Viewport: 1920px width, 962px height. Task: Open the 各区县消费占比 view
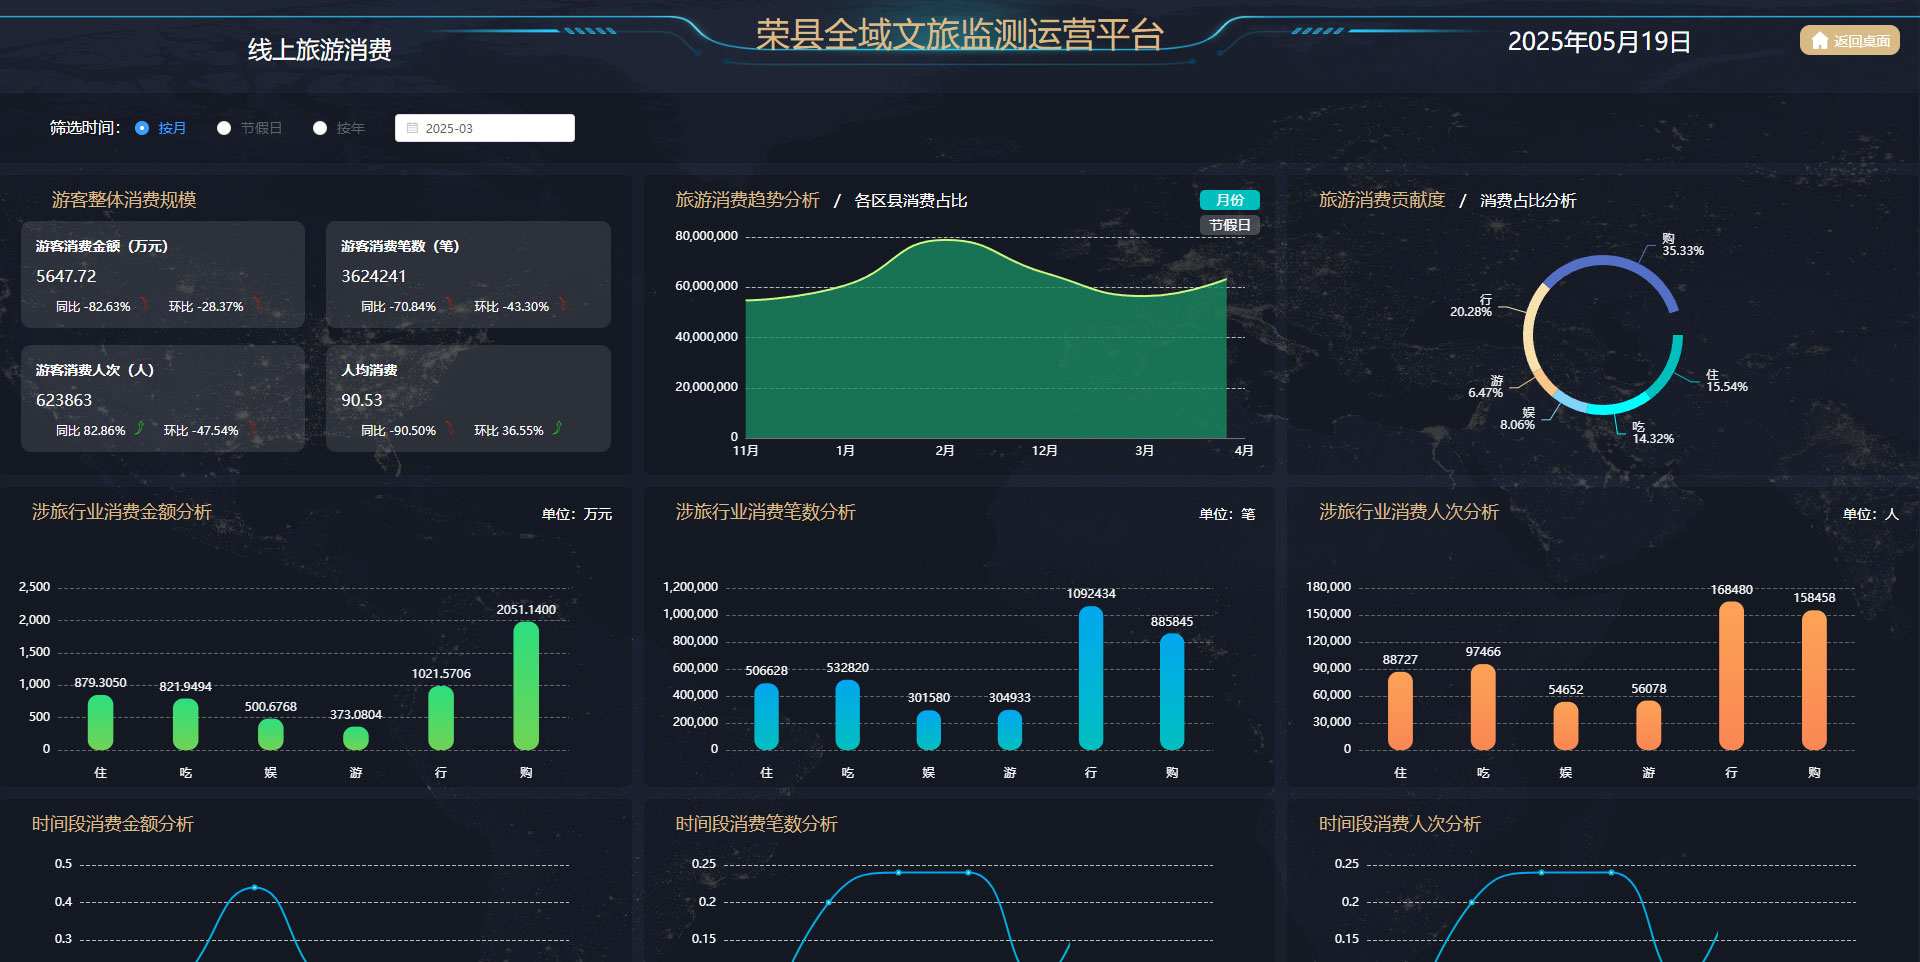[x=910, y=201]
